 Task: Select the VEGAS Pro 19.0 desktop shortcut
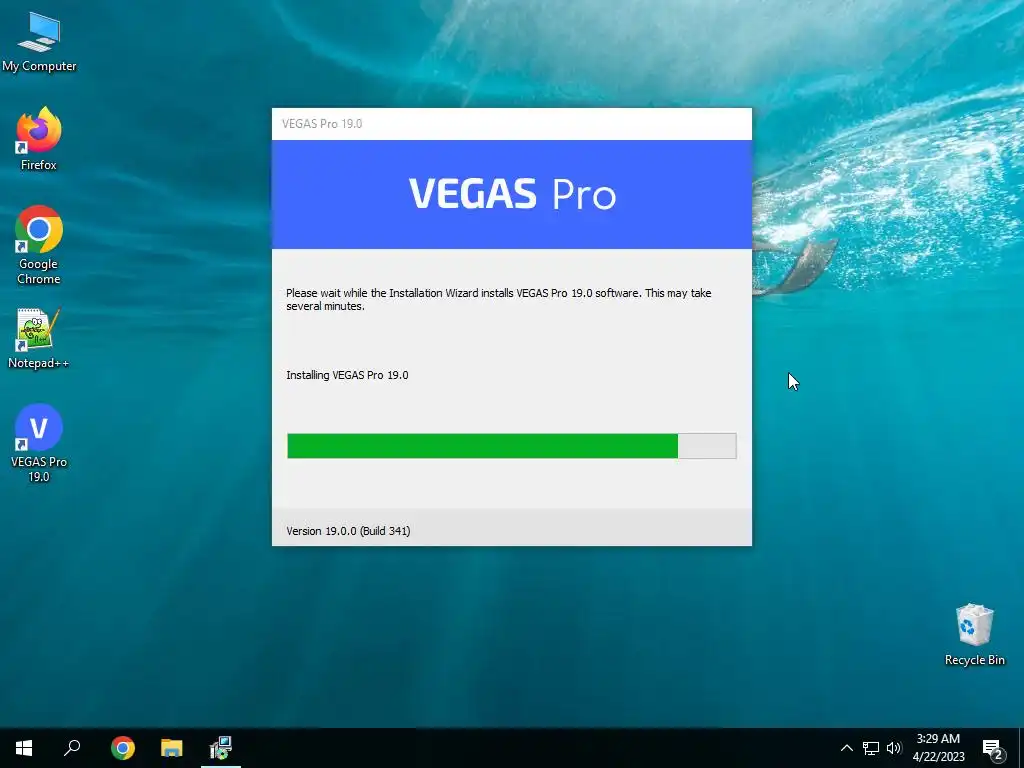click(x=39, y=443)
